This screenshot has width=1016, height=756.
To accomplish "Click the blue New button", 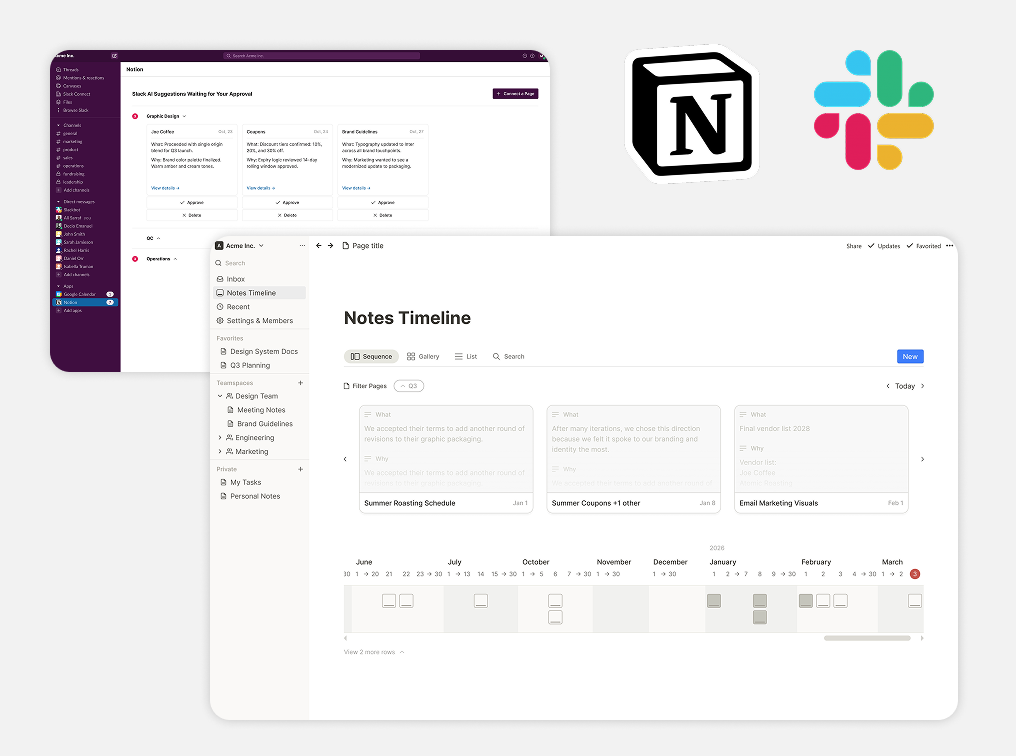I will tap(910, 356).
